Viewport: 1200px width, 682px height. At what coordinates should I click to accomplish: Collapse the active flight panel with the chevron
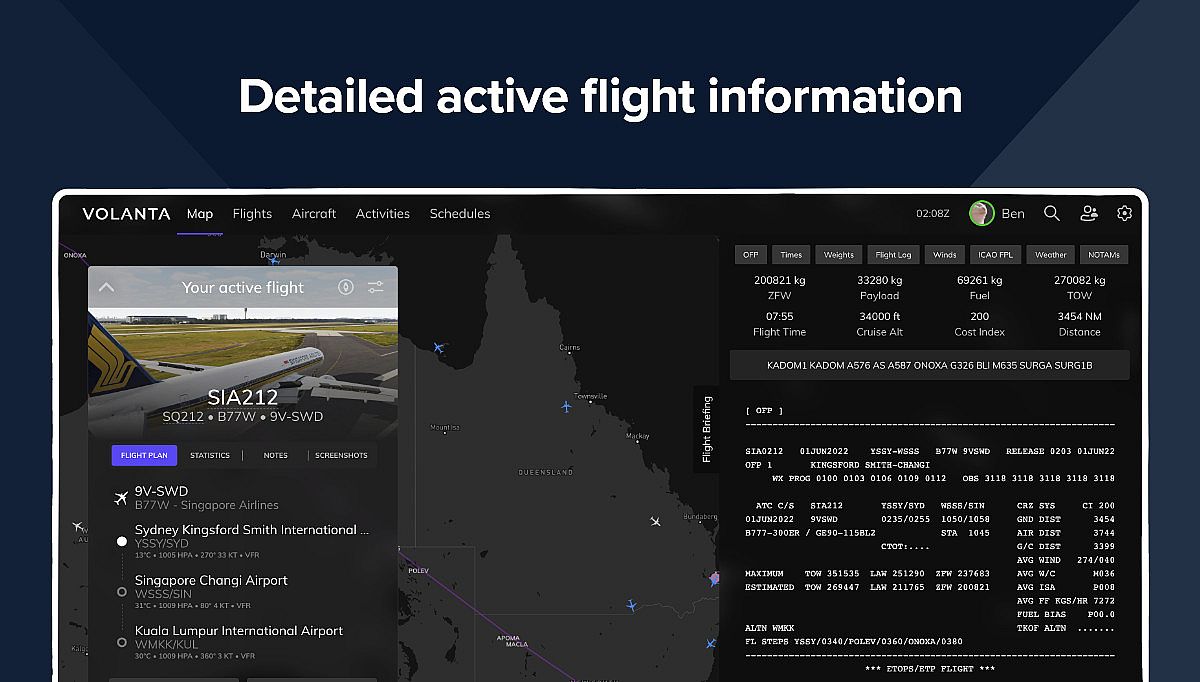tap(107, 287)
